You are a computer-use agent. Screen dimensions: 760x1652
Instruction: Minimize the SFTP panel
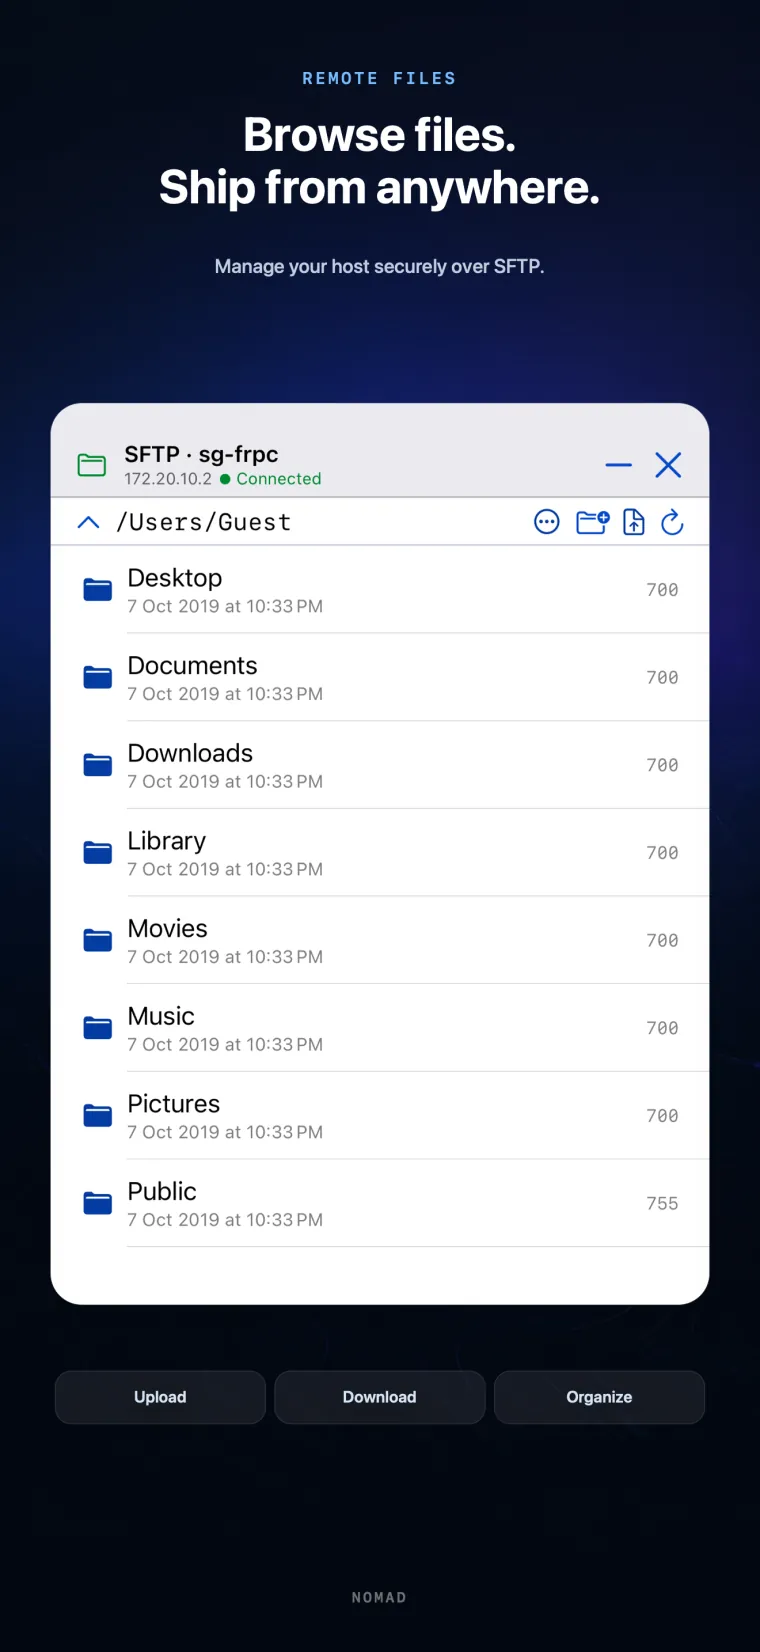(x=619, y=465)
